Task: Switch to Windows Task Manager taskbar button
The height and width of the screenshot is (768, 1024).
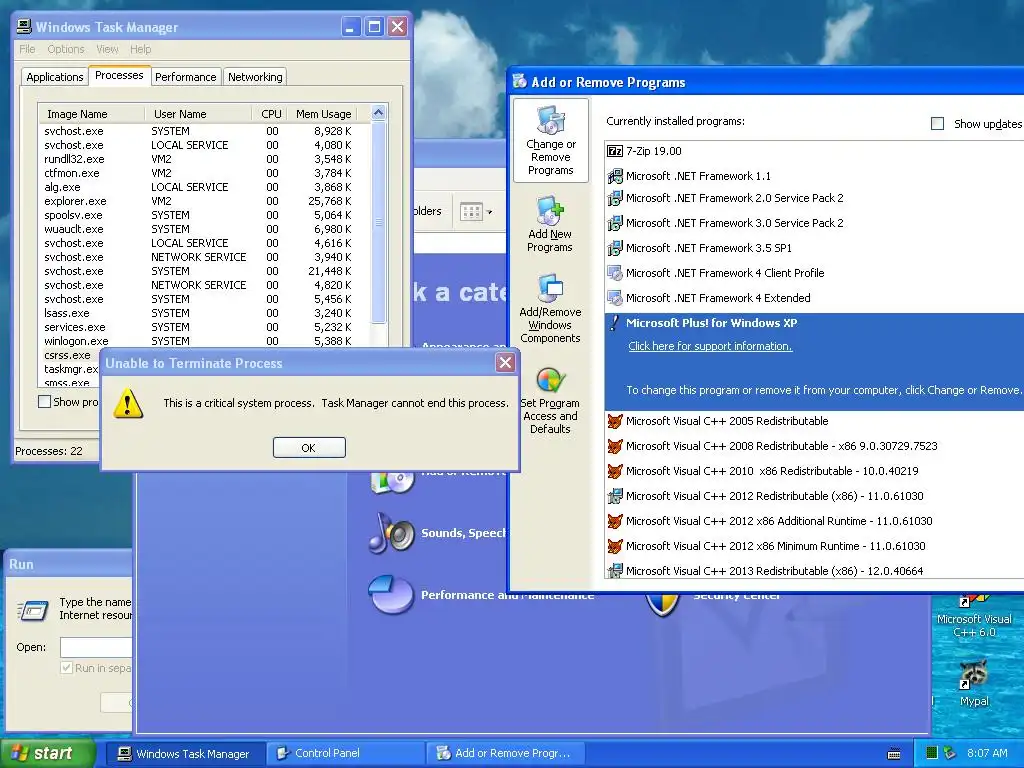Action: pos(185,753)
